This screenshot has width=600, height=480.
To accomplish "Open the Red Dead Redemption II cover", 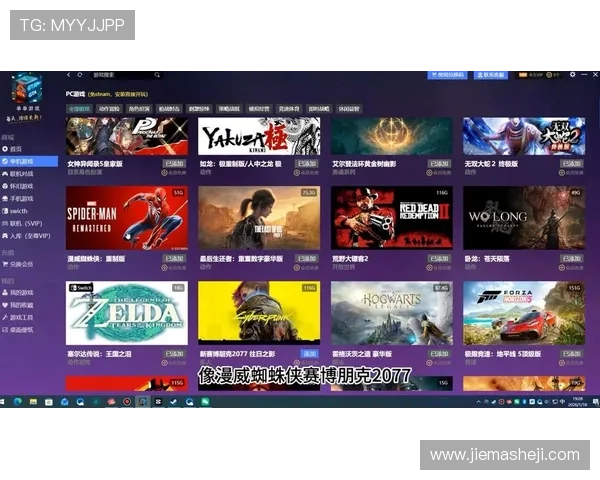I will pos(391,217).
